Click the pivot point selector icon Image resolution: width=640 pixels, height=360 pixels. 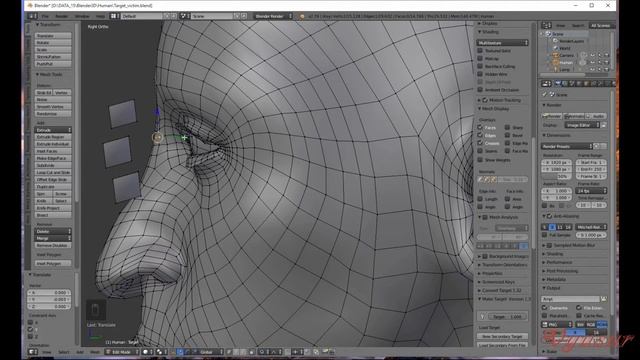pos(160,352)
